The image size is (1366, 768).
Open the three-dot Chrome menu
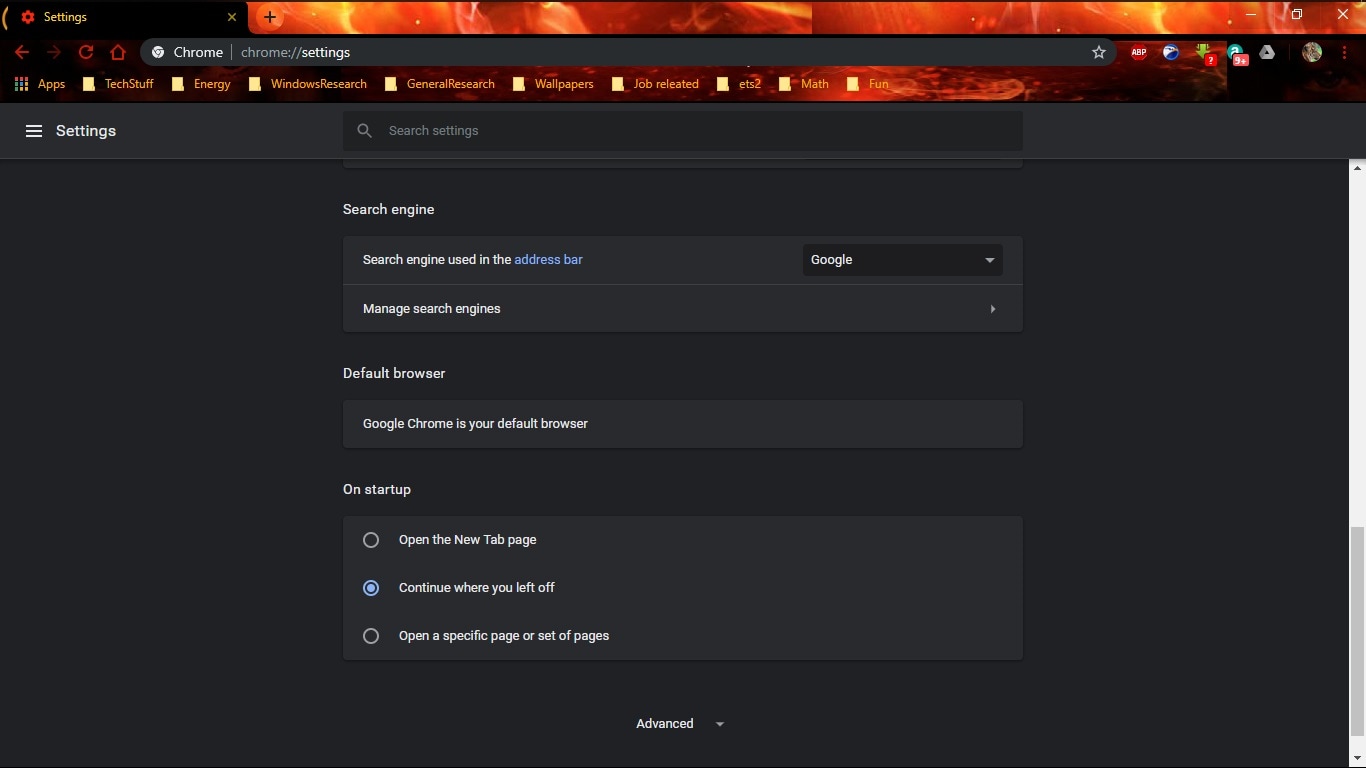(1346, 52)
